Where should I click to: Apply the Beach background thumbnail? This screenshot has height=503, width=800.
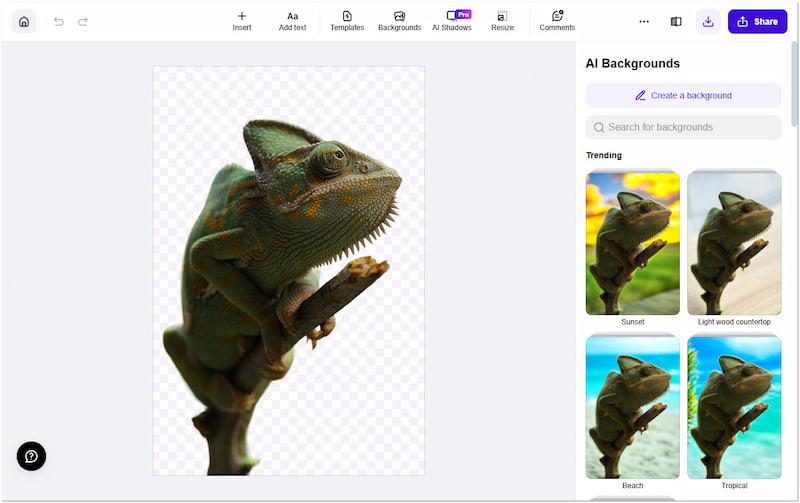point(633,407)
